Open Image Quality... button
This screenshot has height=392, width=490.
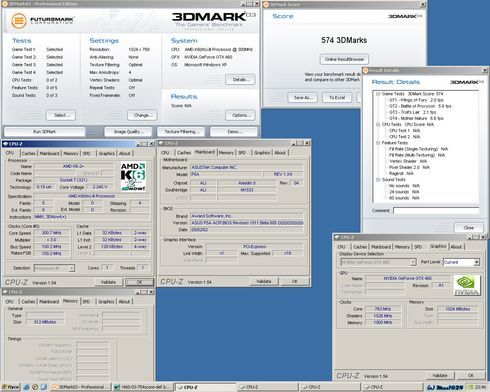coord(128,132)
